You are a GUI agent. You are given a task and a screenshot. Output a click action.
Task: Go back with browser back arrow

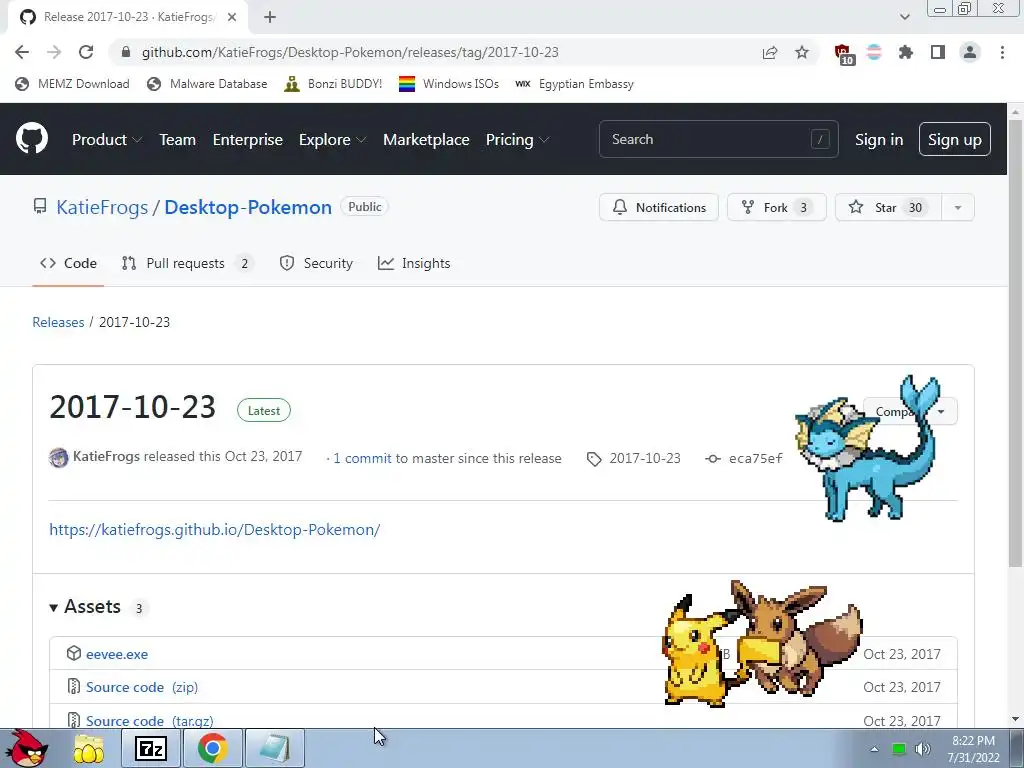[22, 52]
